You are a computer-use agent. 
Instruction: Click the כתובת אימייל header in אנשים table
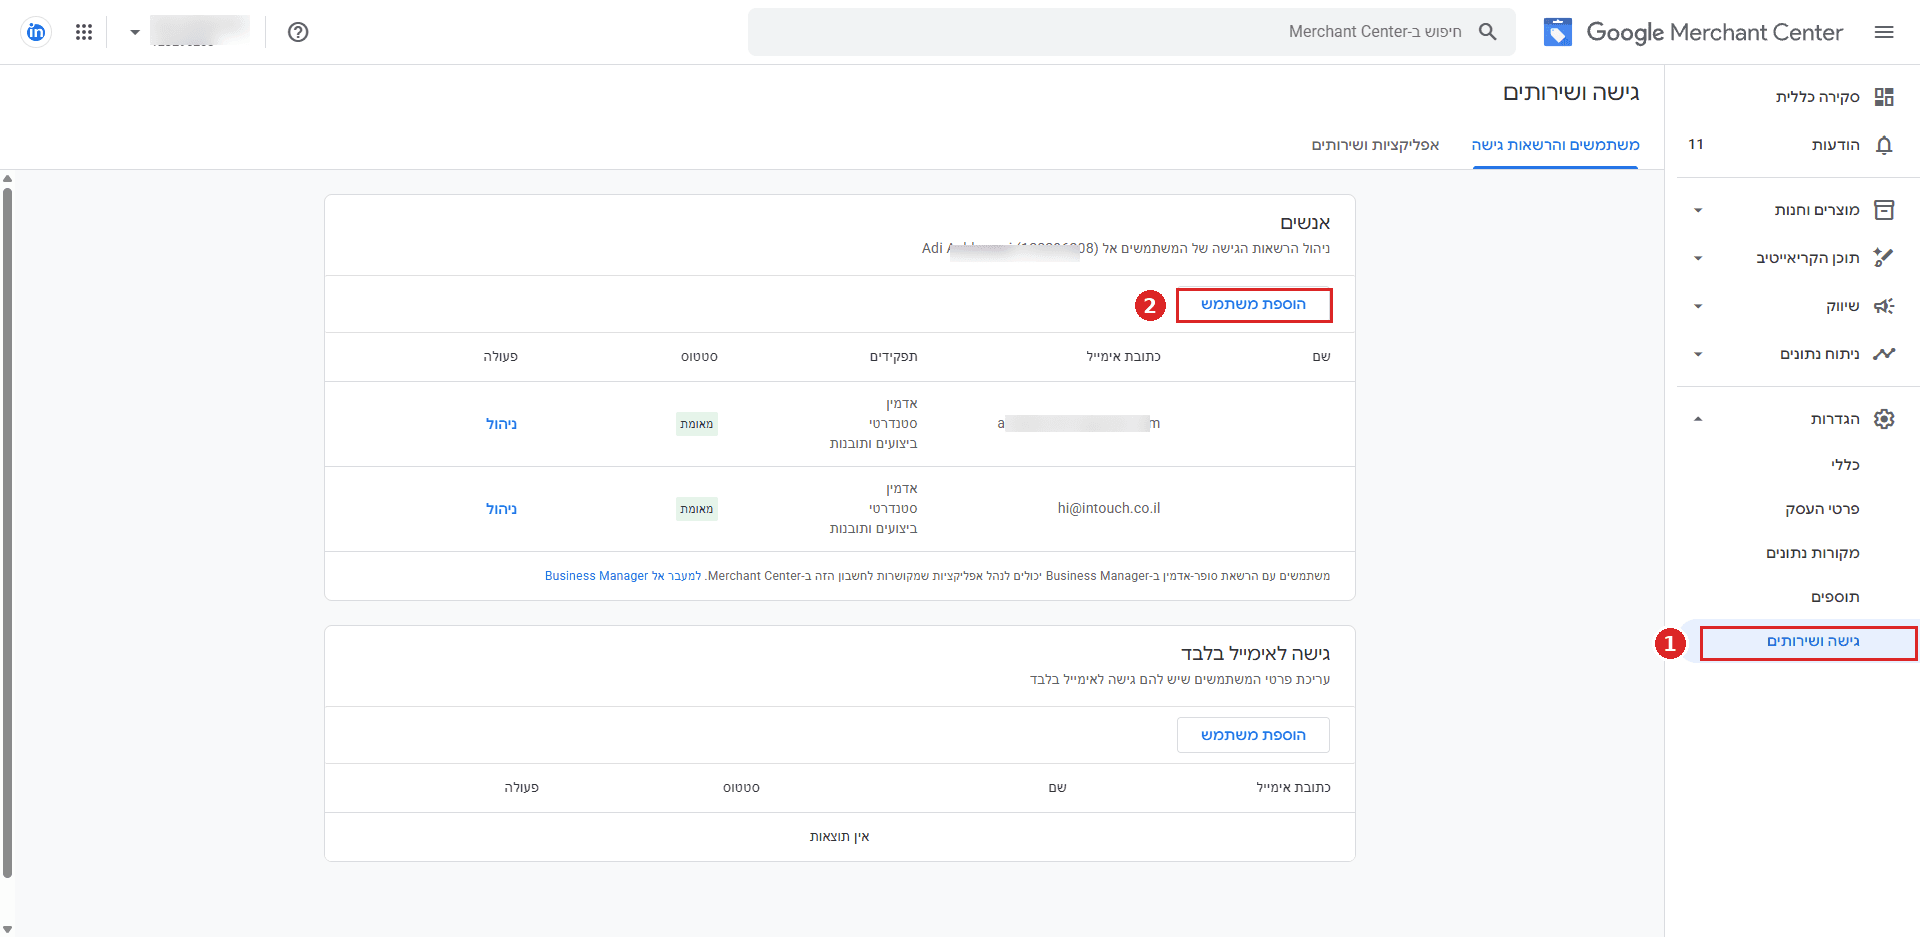[1124, 357]
